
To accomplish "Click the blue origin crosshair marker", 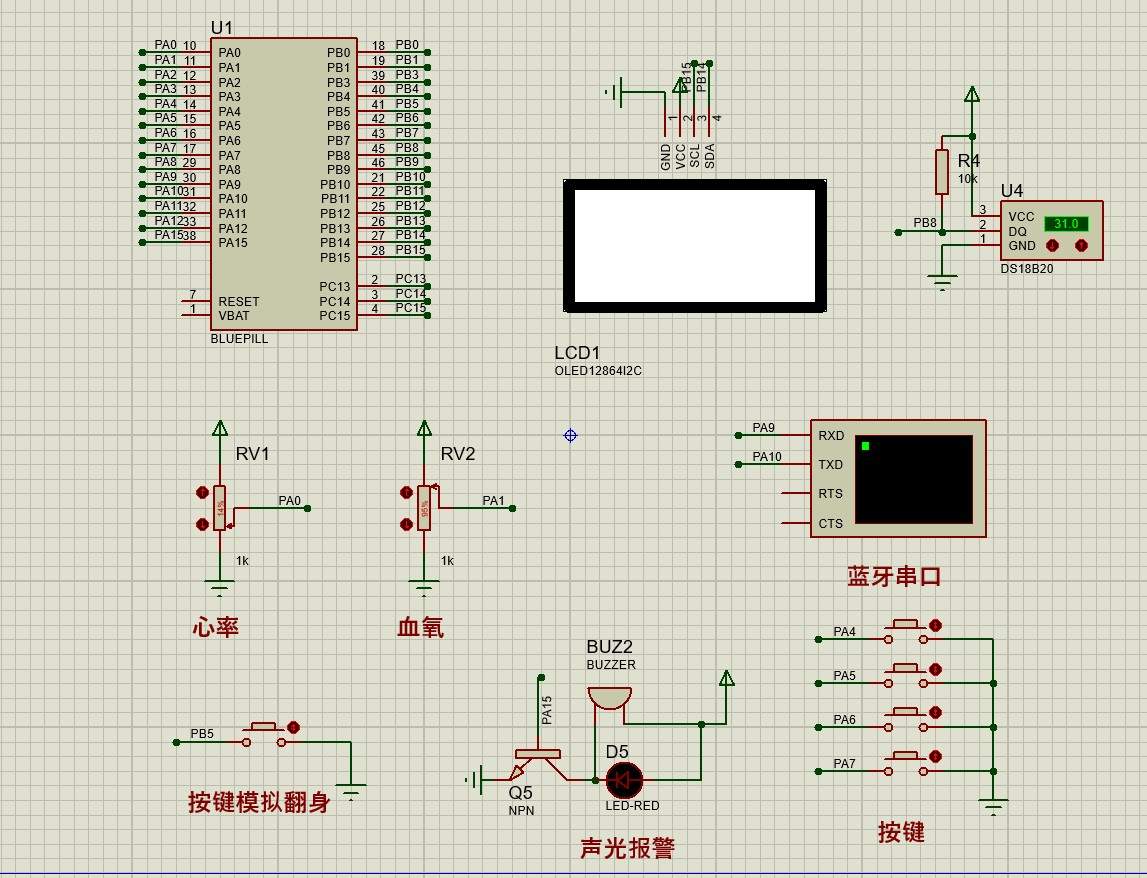I will pos(571,435).
